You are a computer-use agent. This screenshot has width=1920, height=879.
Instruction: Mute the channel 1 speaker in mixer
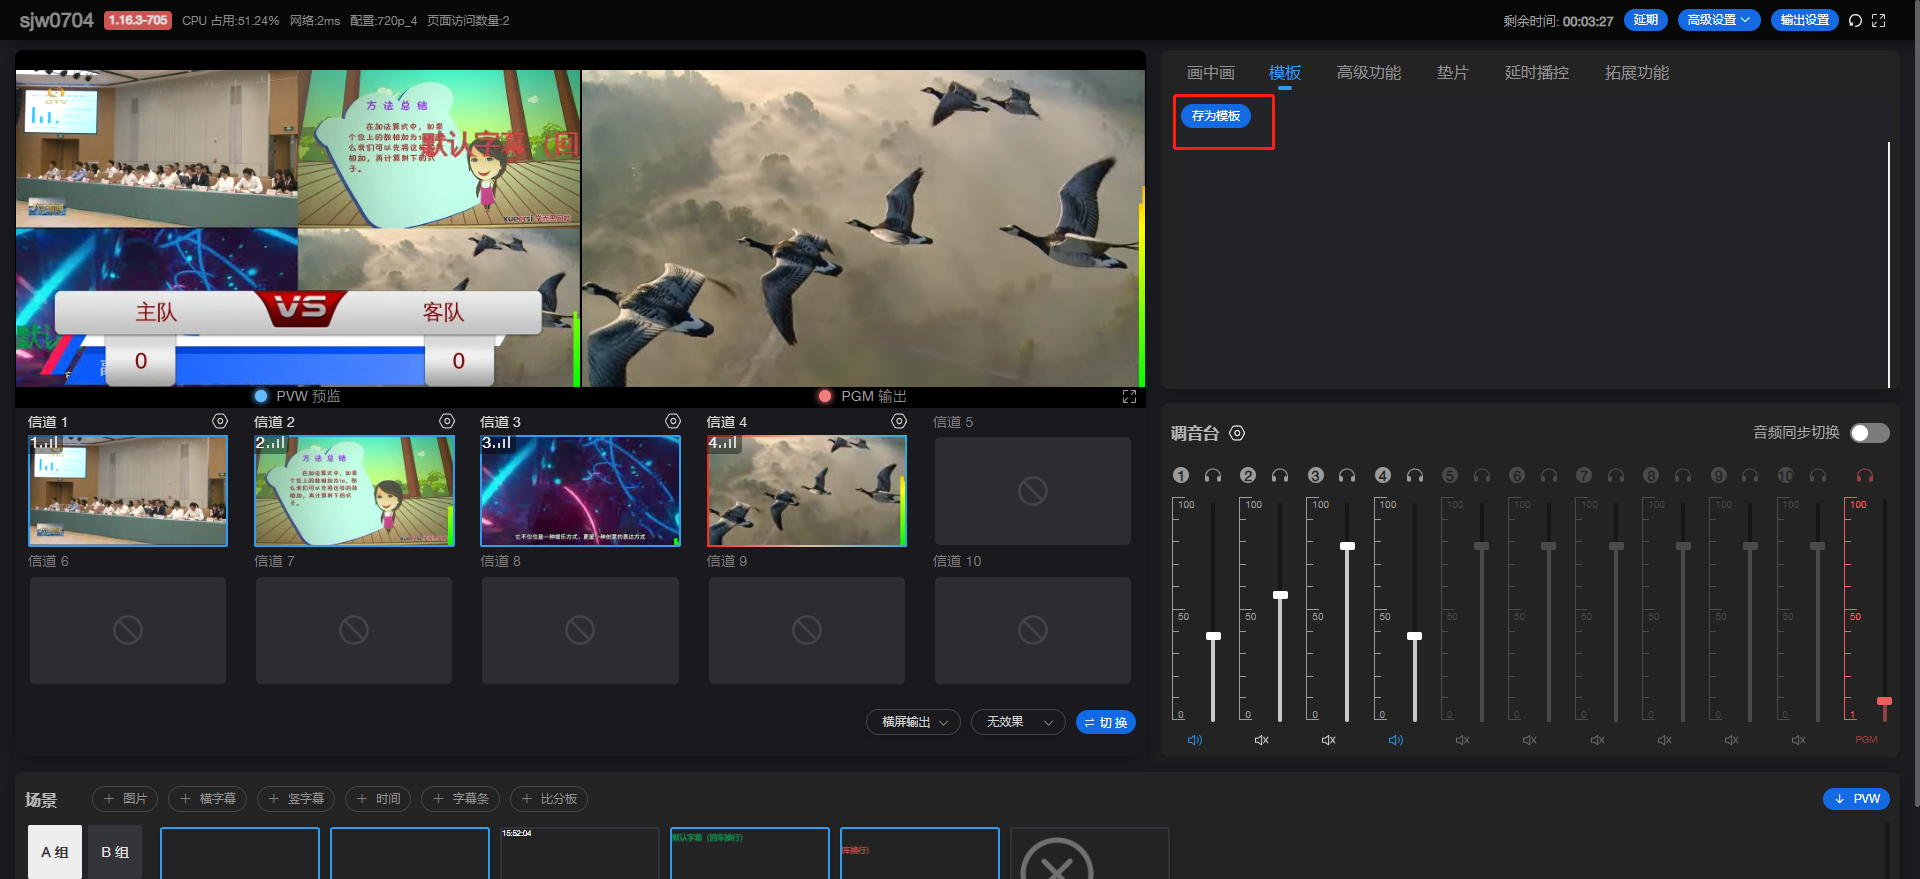tap(1195, 740)
